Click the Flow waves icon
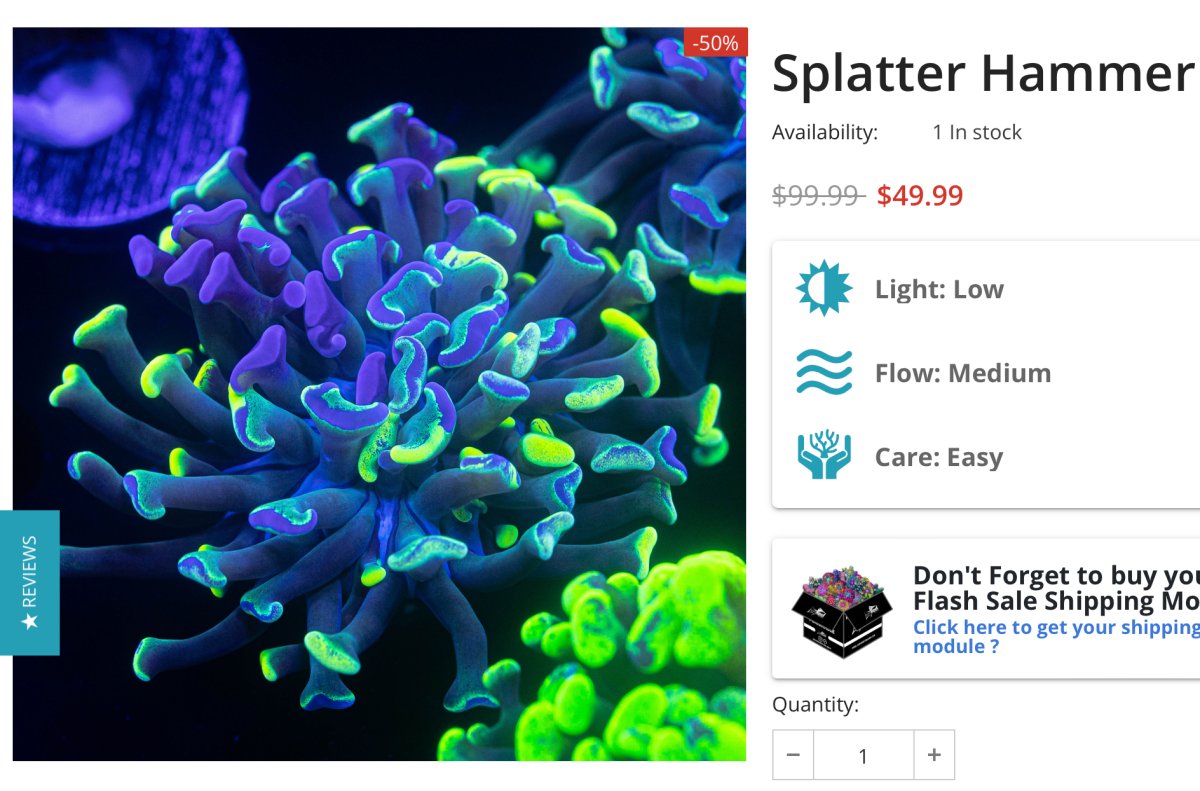This screenshot has width=1200, height=791. pyautogui.click(x=824, y=373)
